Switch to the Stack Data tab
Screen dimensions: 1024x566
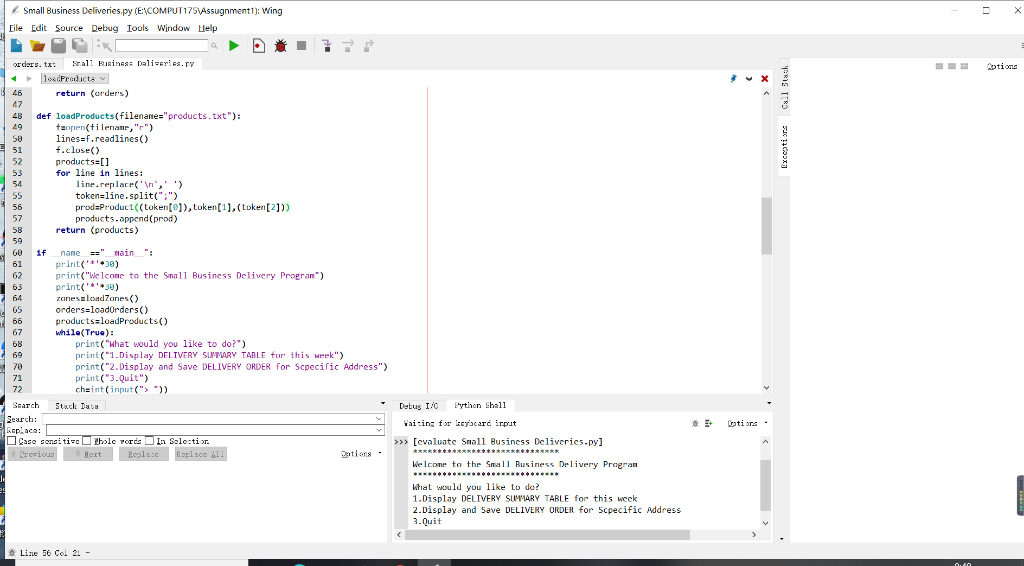coord(76,406)
